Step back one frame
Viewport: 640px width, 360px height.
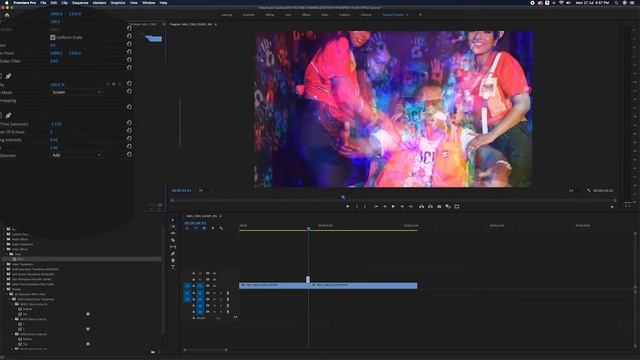[384, 207]
